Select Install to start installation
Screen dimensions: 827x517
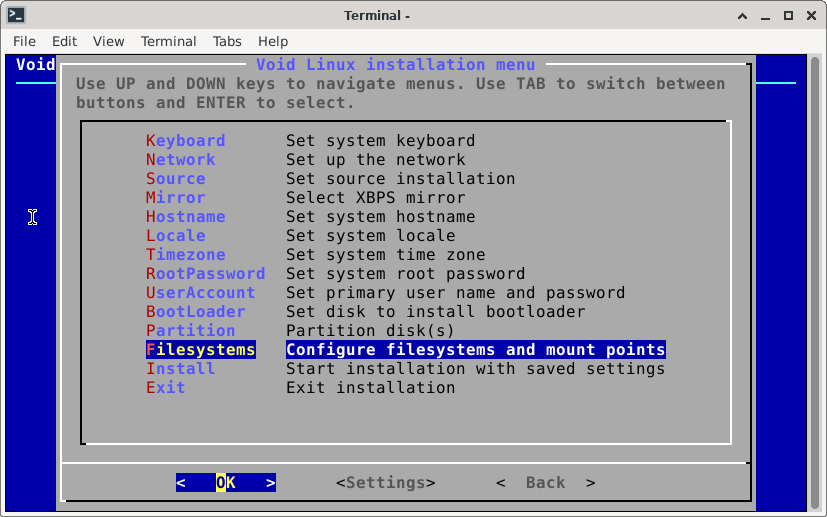pos(180,369)
